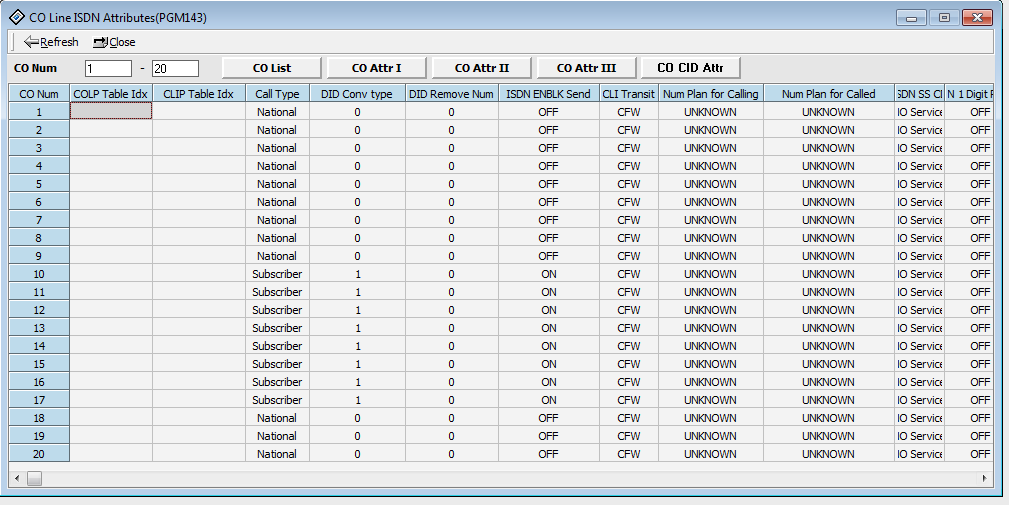Switch to CO Attr I page
Viewport: 1009px width, 505px height.
tap(376, 68)
